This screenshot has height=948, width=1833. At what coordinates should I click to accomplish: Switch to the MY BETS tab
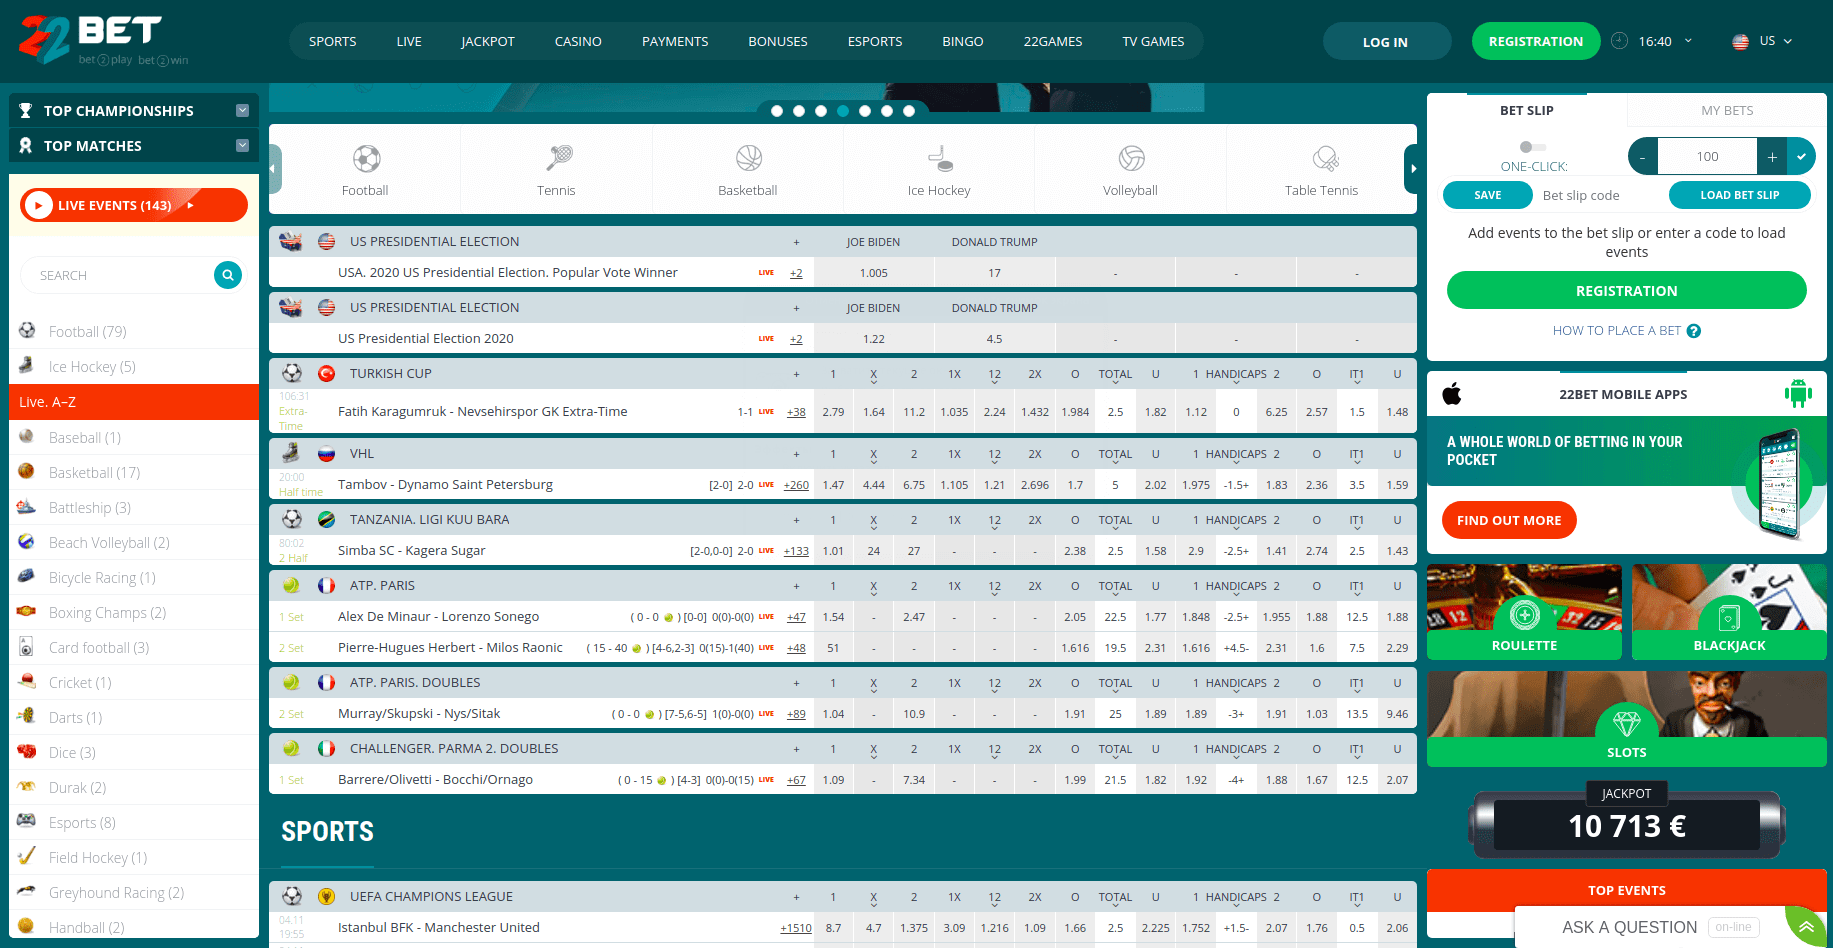click(x=1727, y=110)
